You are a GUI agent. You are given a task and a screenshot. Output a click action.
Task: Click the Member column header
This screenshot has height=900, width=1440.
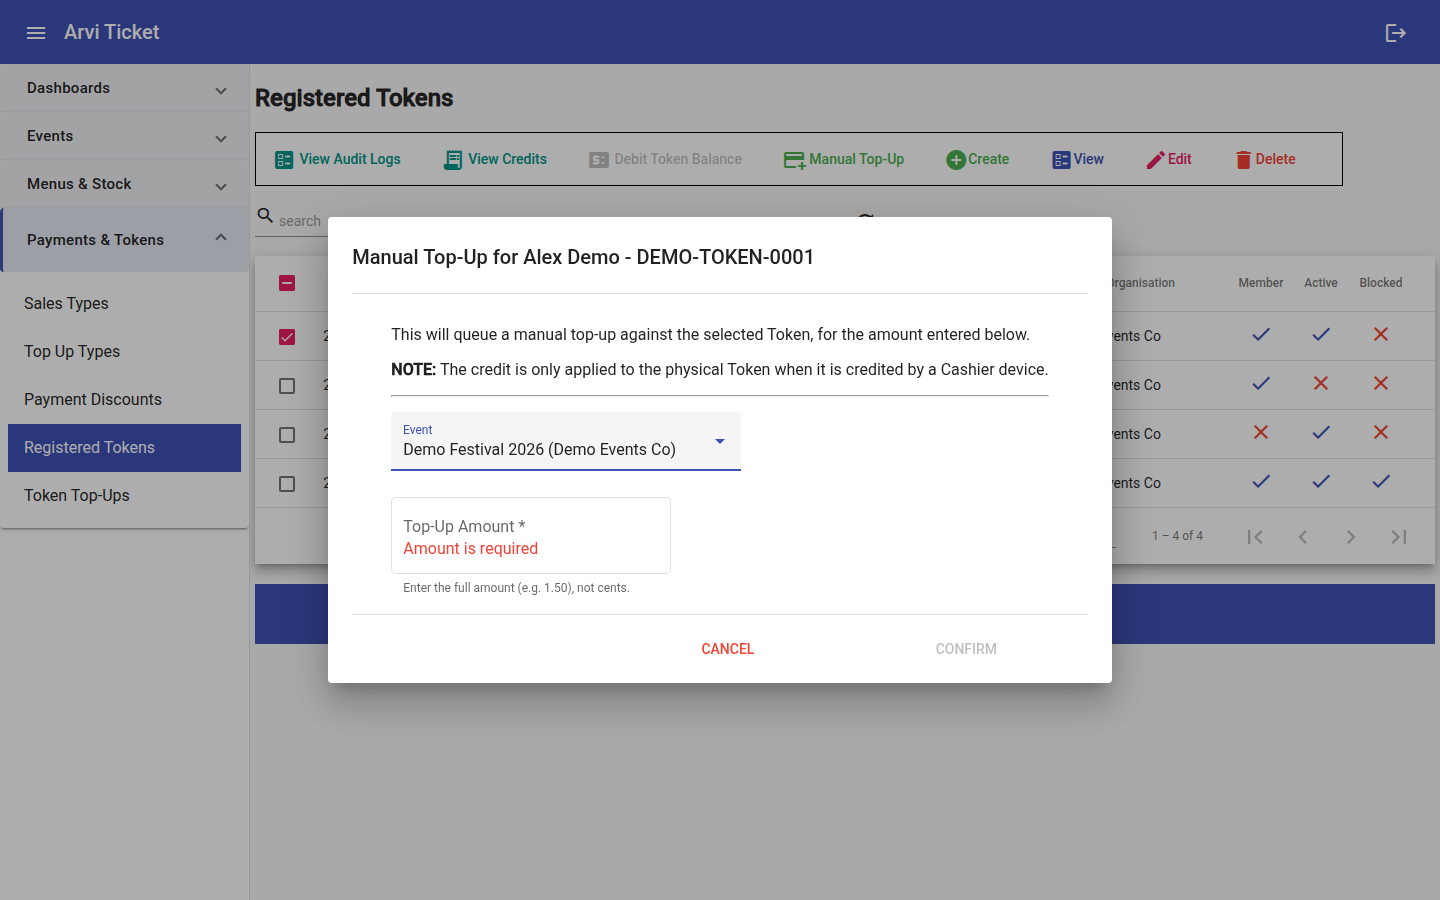[1261, 283]
